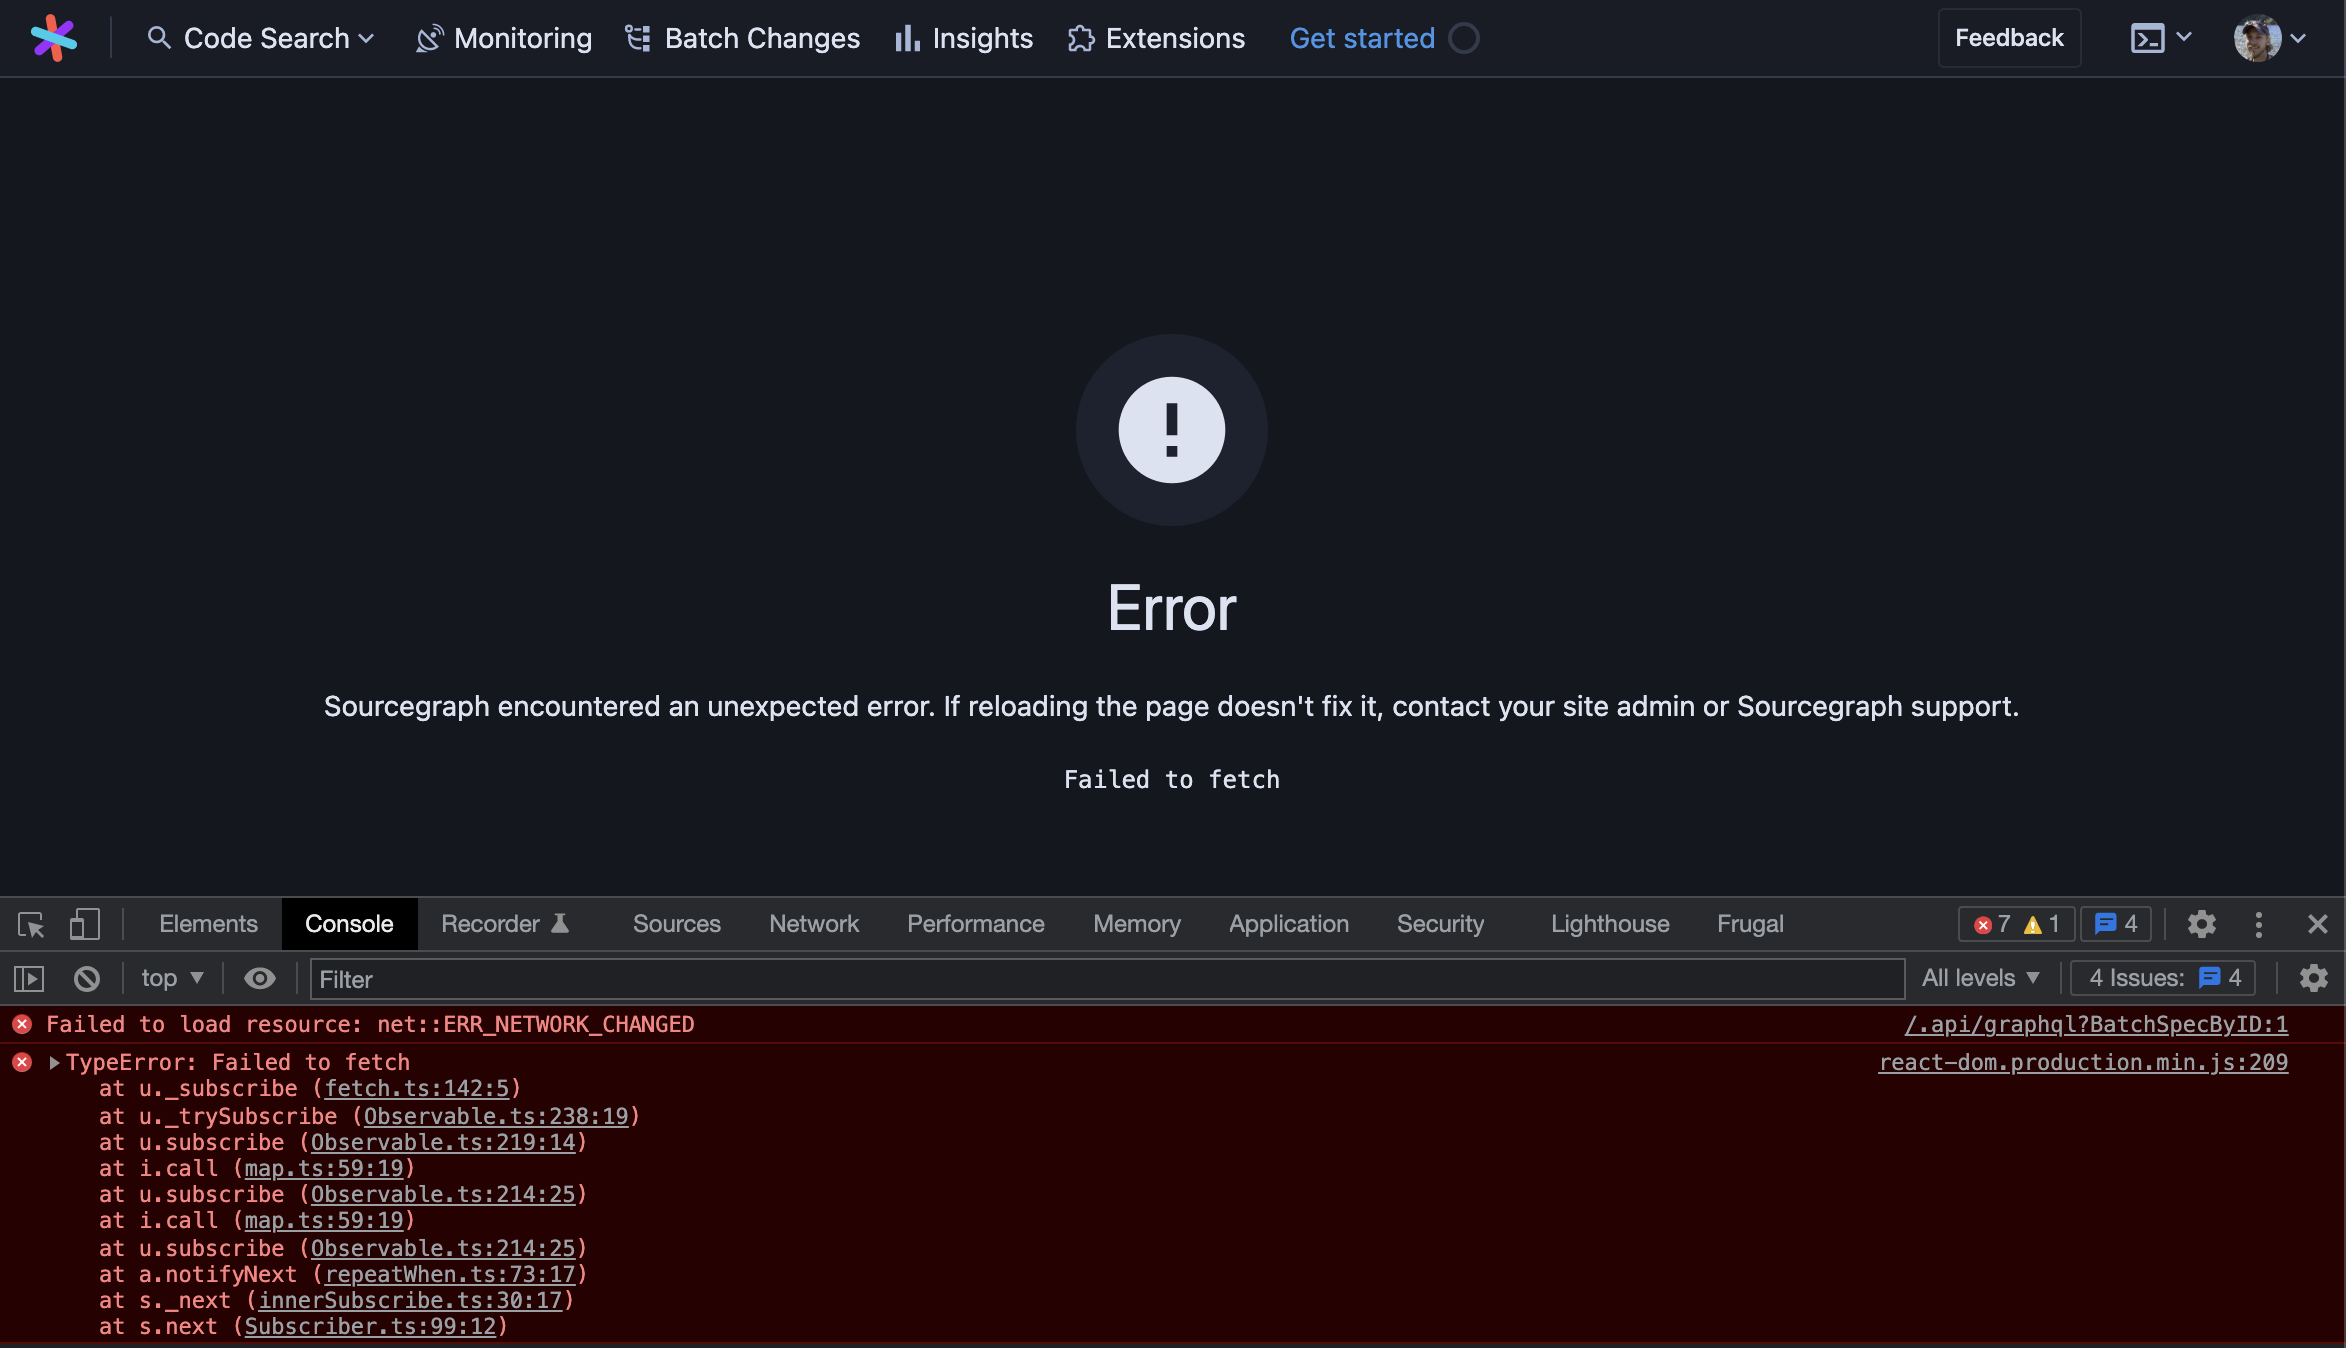Screen dimensions: 2346x1348
Task: Switch to the Network tab
Action: click(813, 924)
